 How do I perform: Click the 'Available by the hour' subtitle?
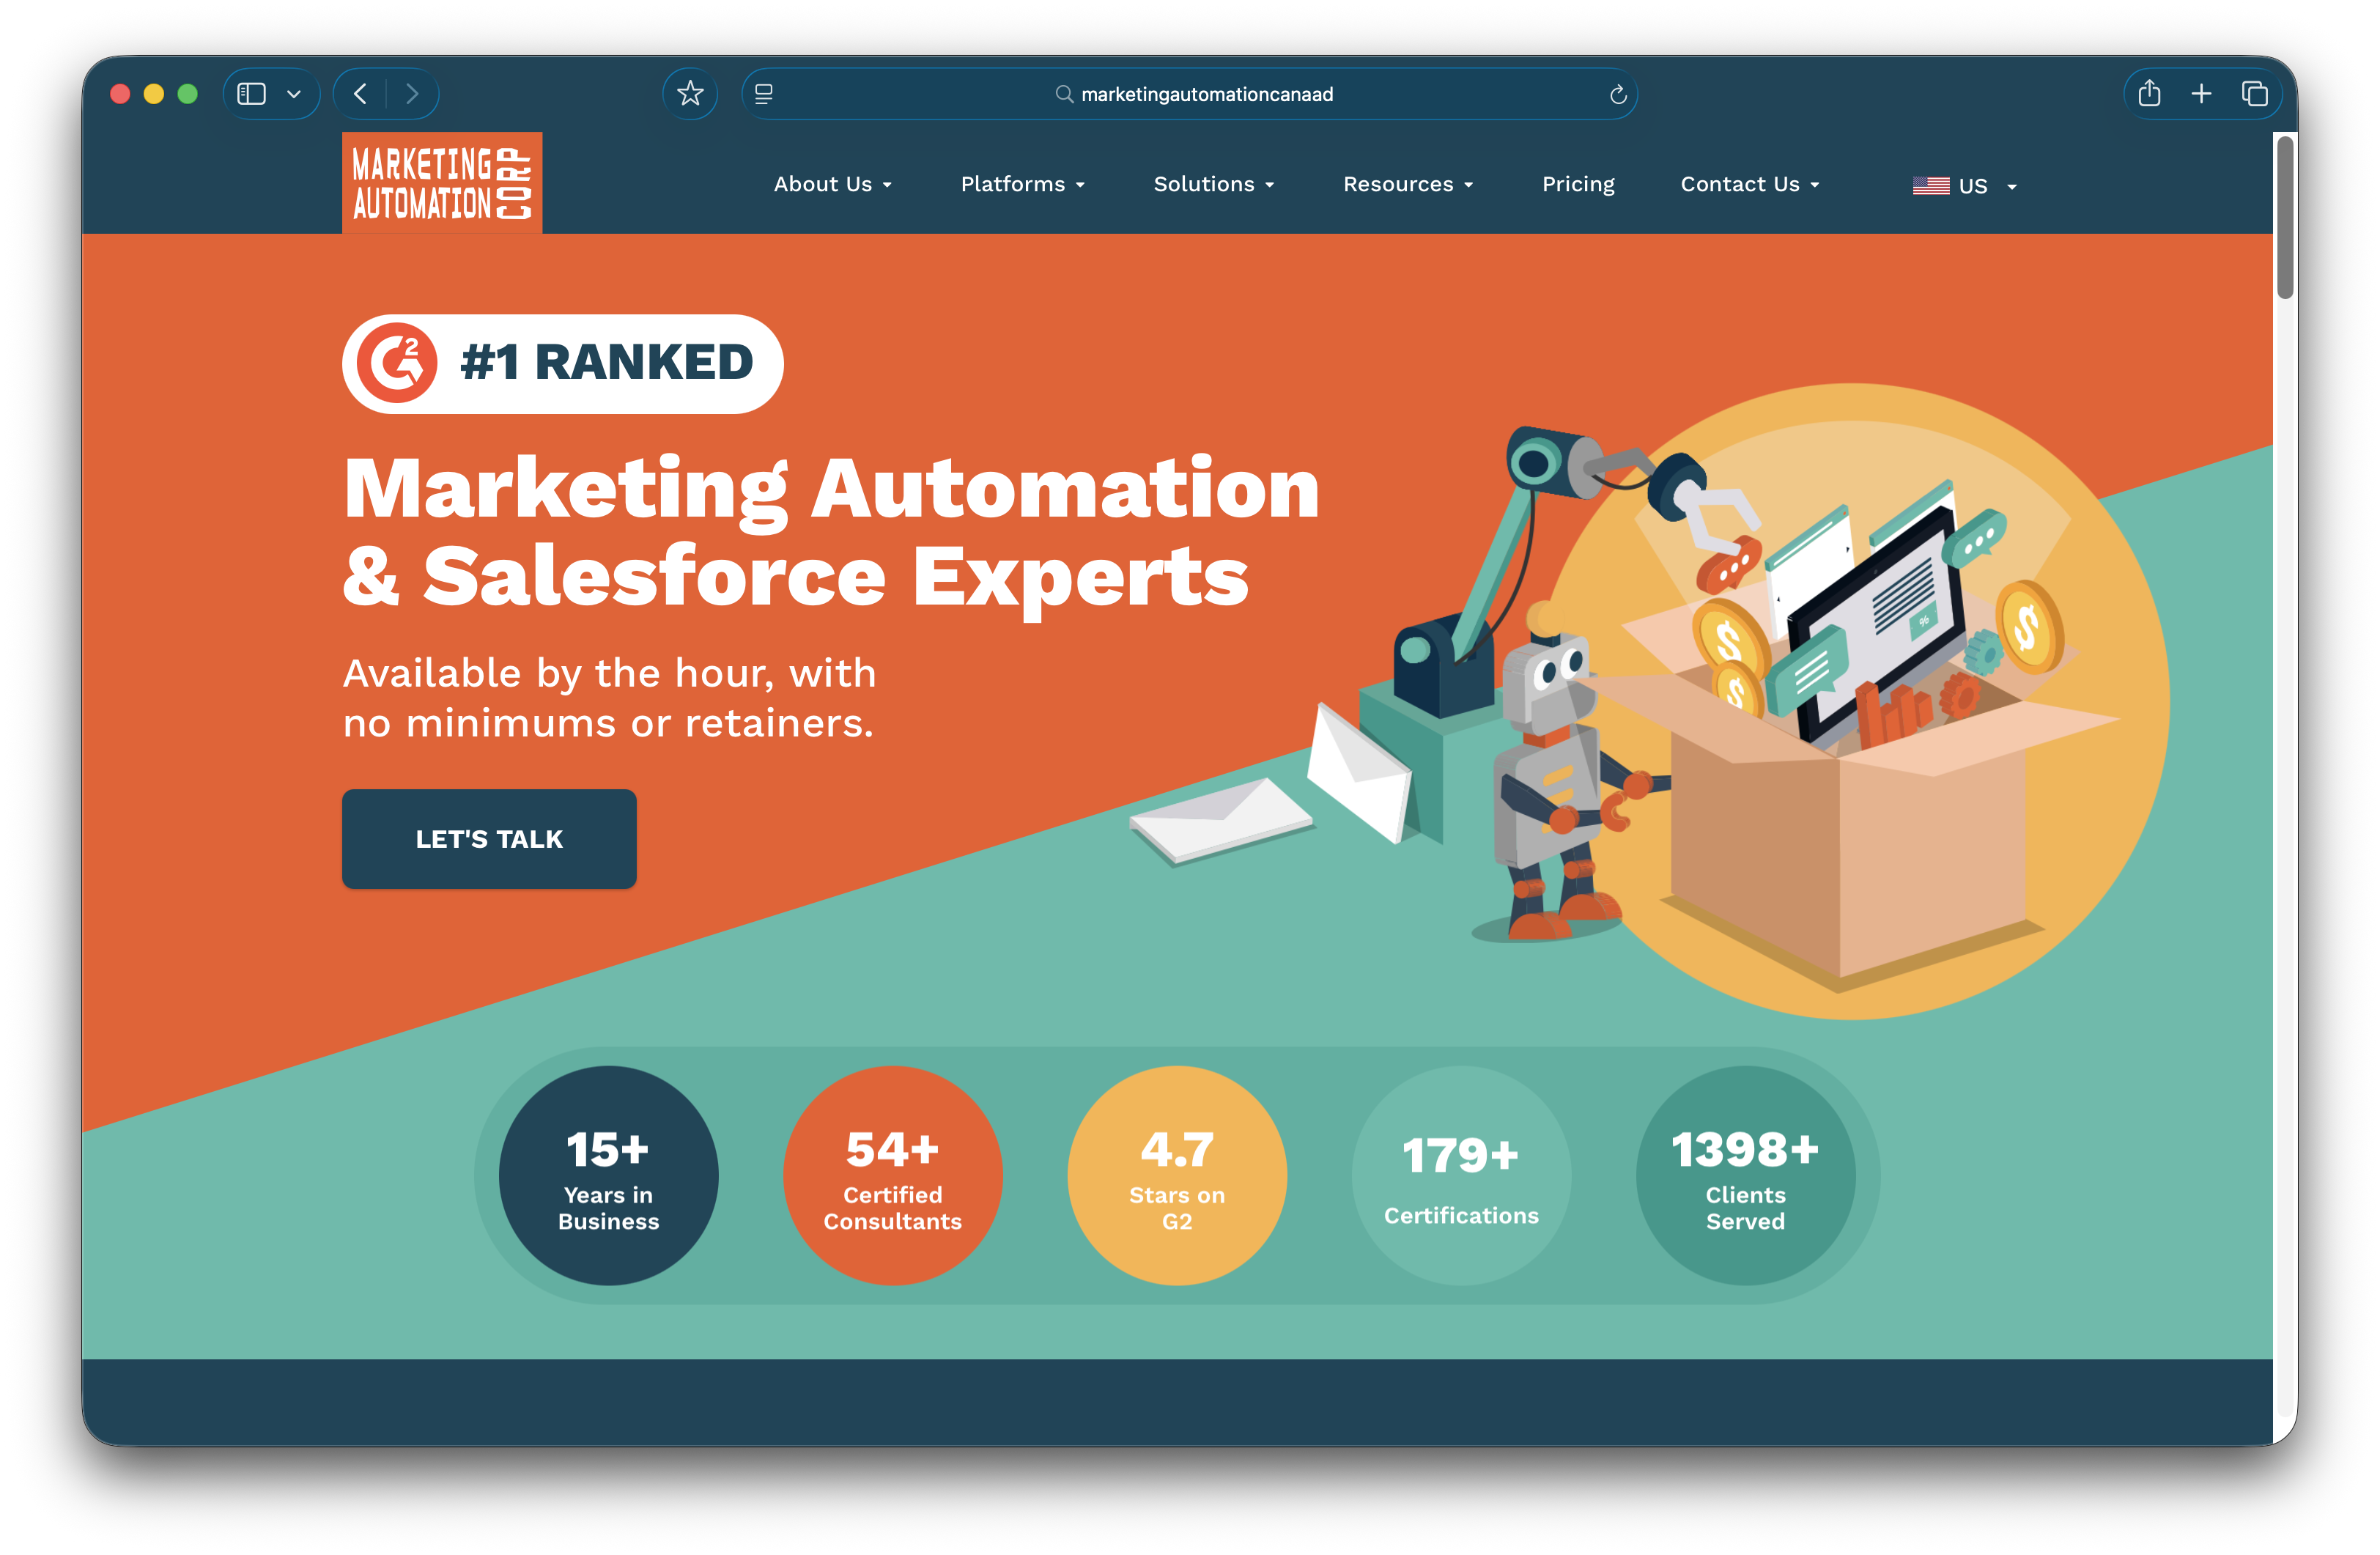(609, 698)
